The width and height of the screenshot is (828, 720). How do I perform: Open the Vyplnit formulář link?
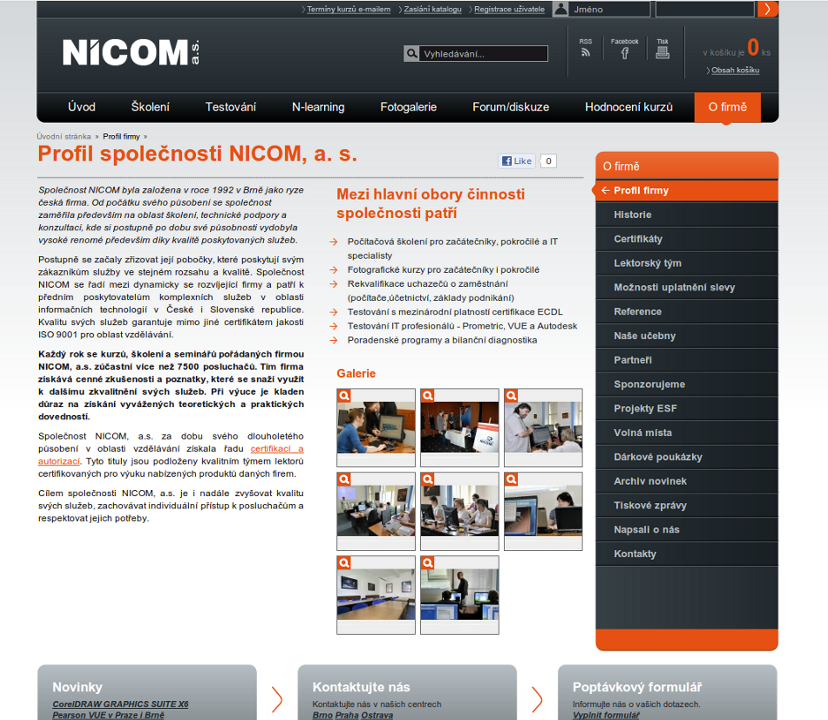(x=606, y=715)
